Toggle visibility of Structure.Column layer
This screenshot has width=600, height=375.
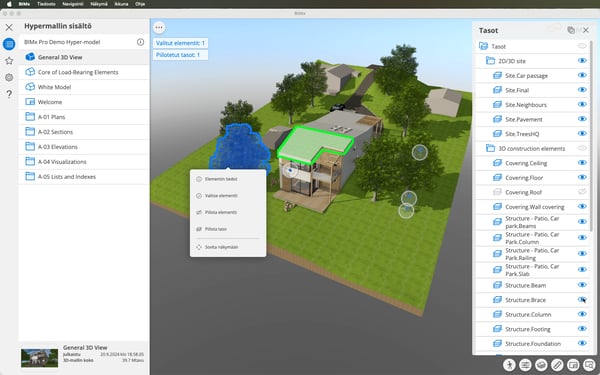582,314
